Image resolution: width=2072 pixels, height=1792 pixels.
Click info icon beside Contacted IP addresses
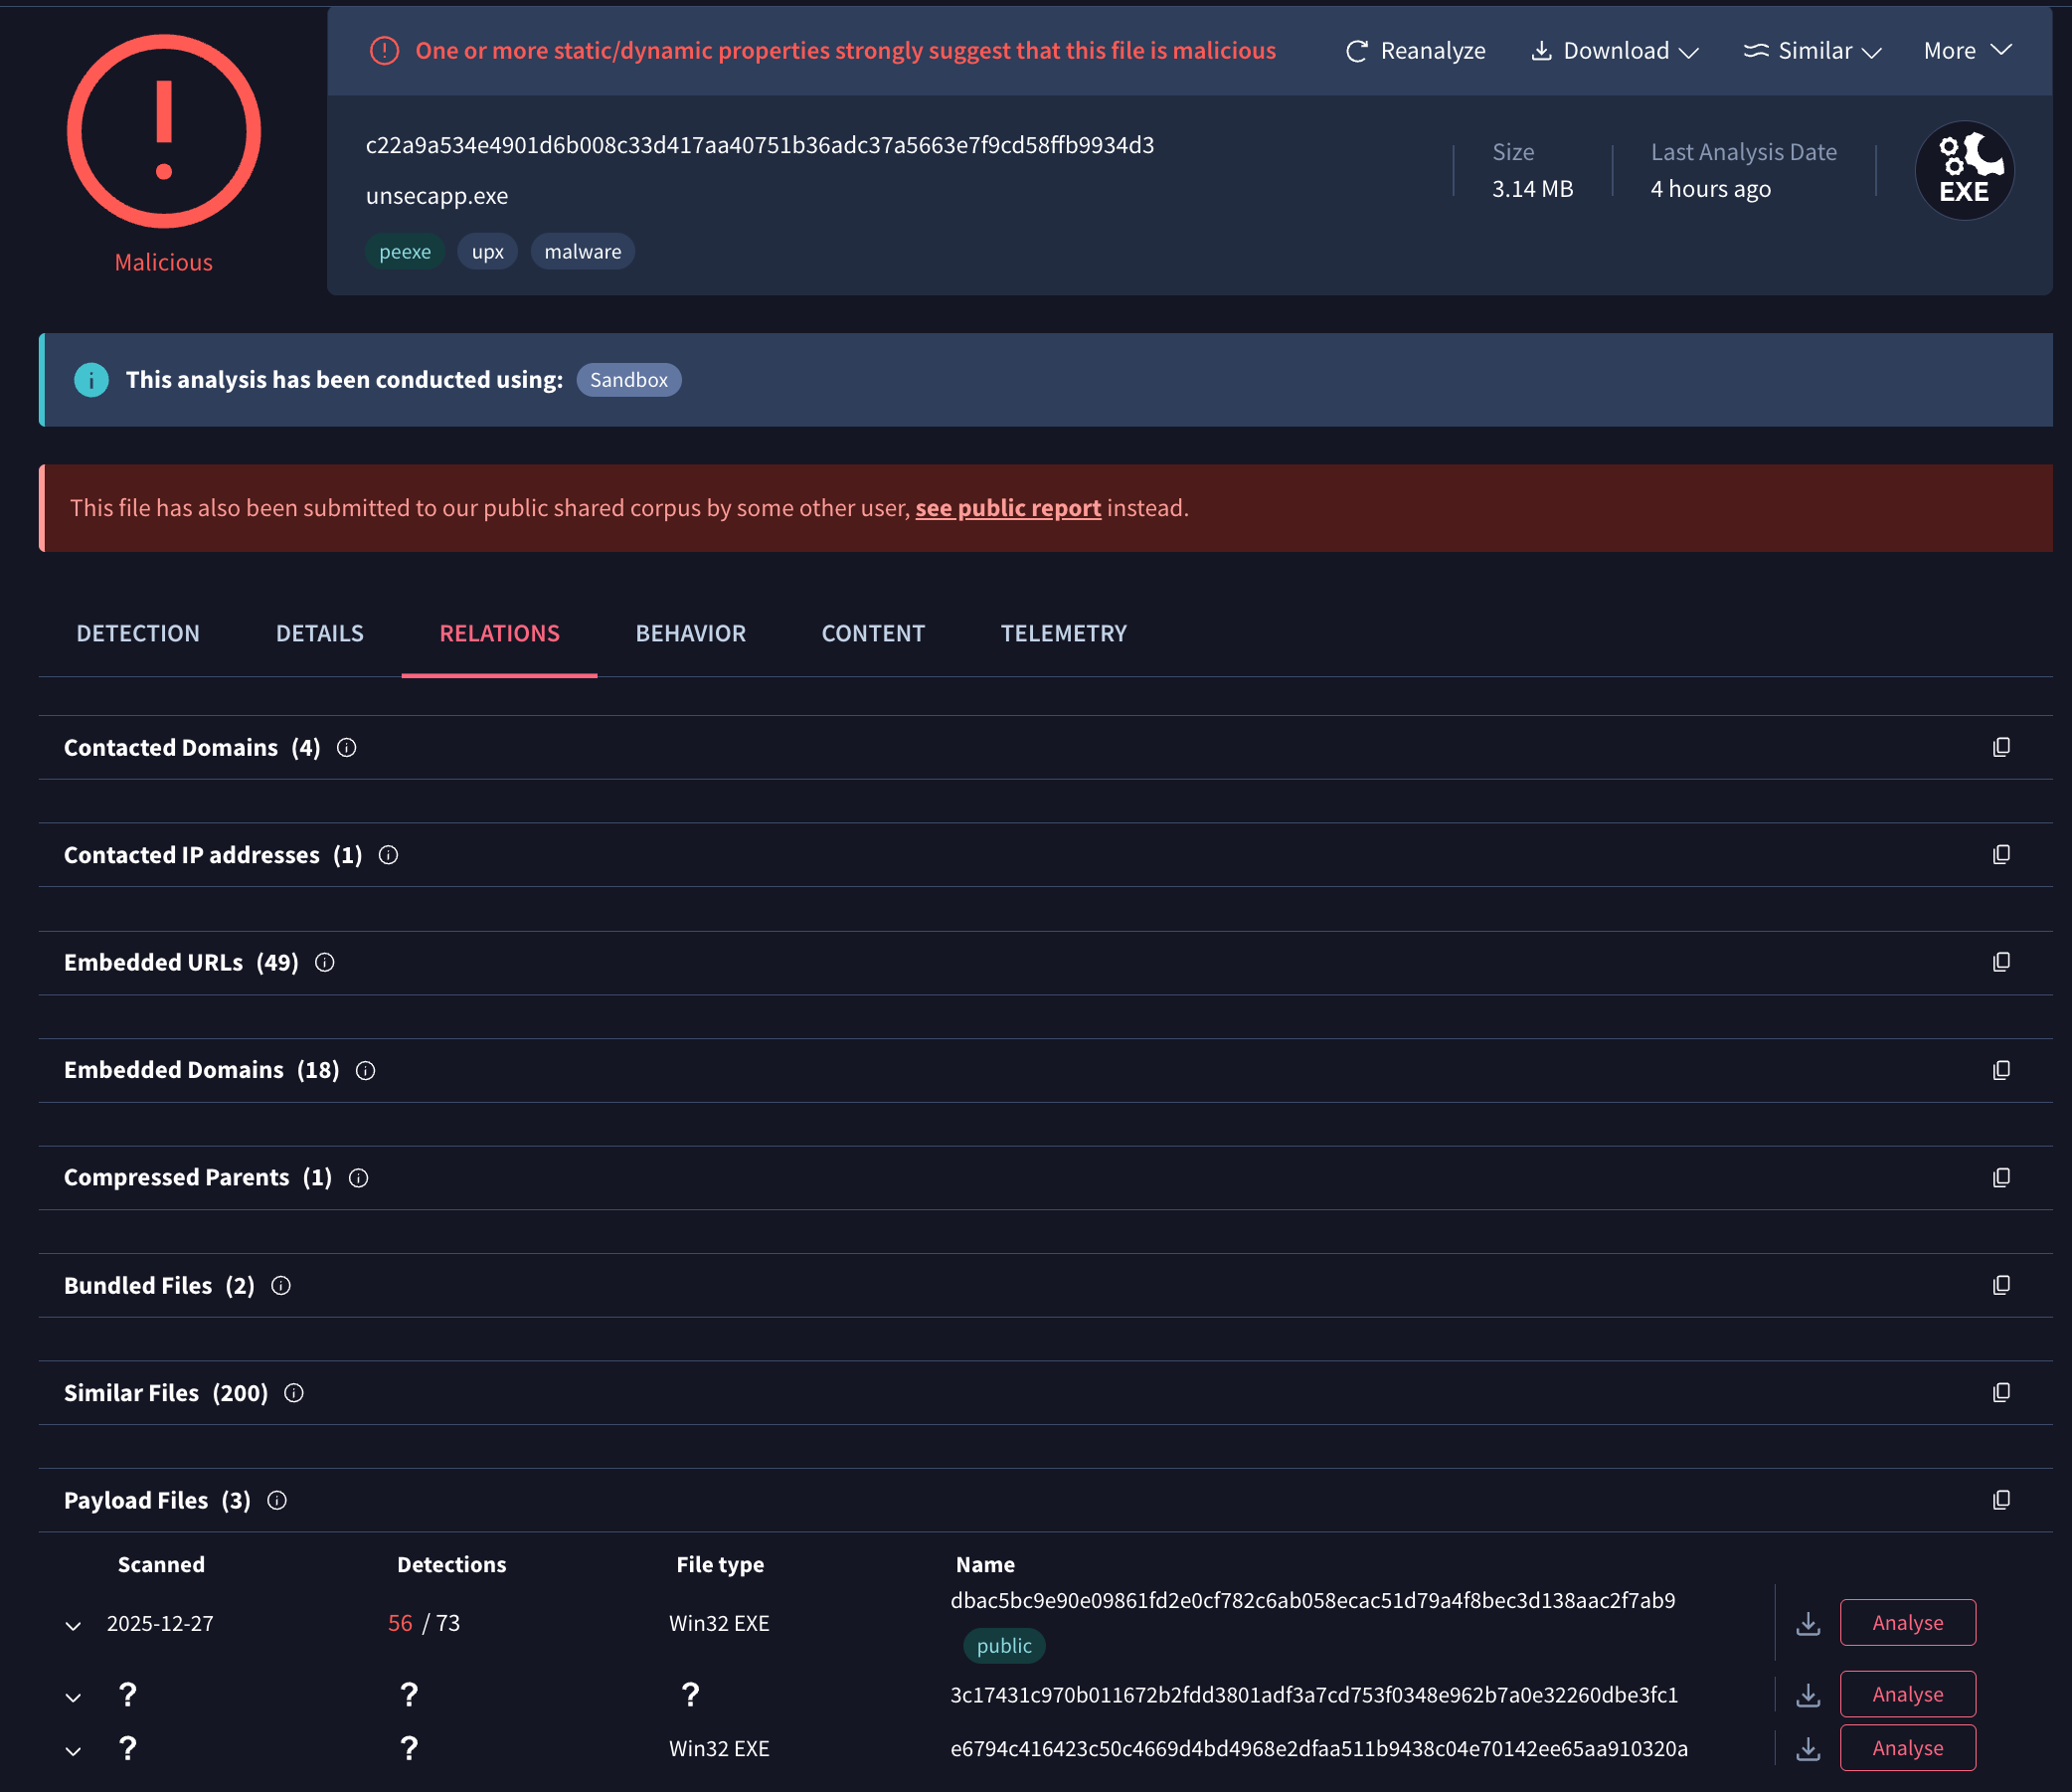click(x=388, y=855)
